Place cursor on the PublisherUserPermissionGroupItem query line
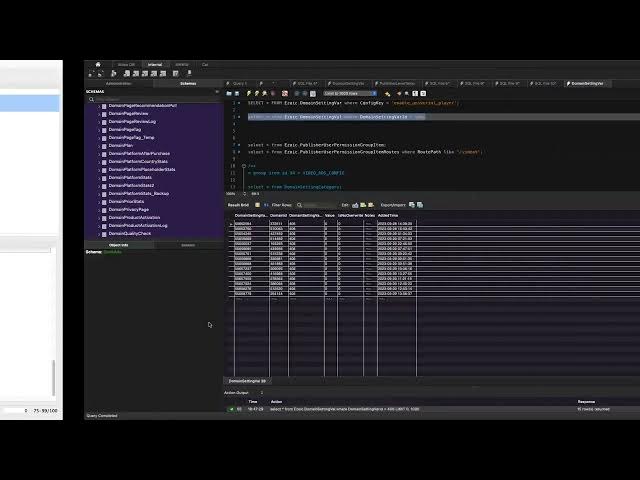Image resolution: width=640 pixels, height=480 pixels. (x=317, y=145)
